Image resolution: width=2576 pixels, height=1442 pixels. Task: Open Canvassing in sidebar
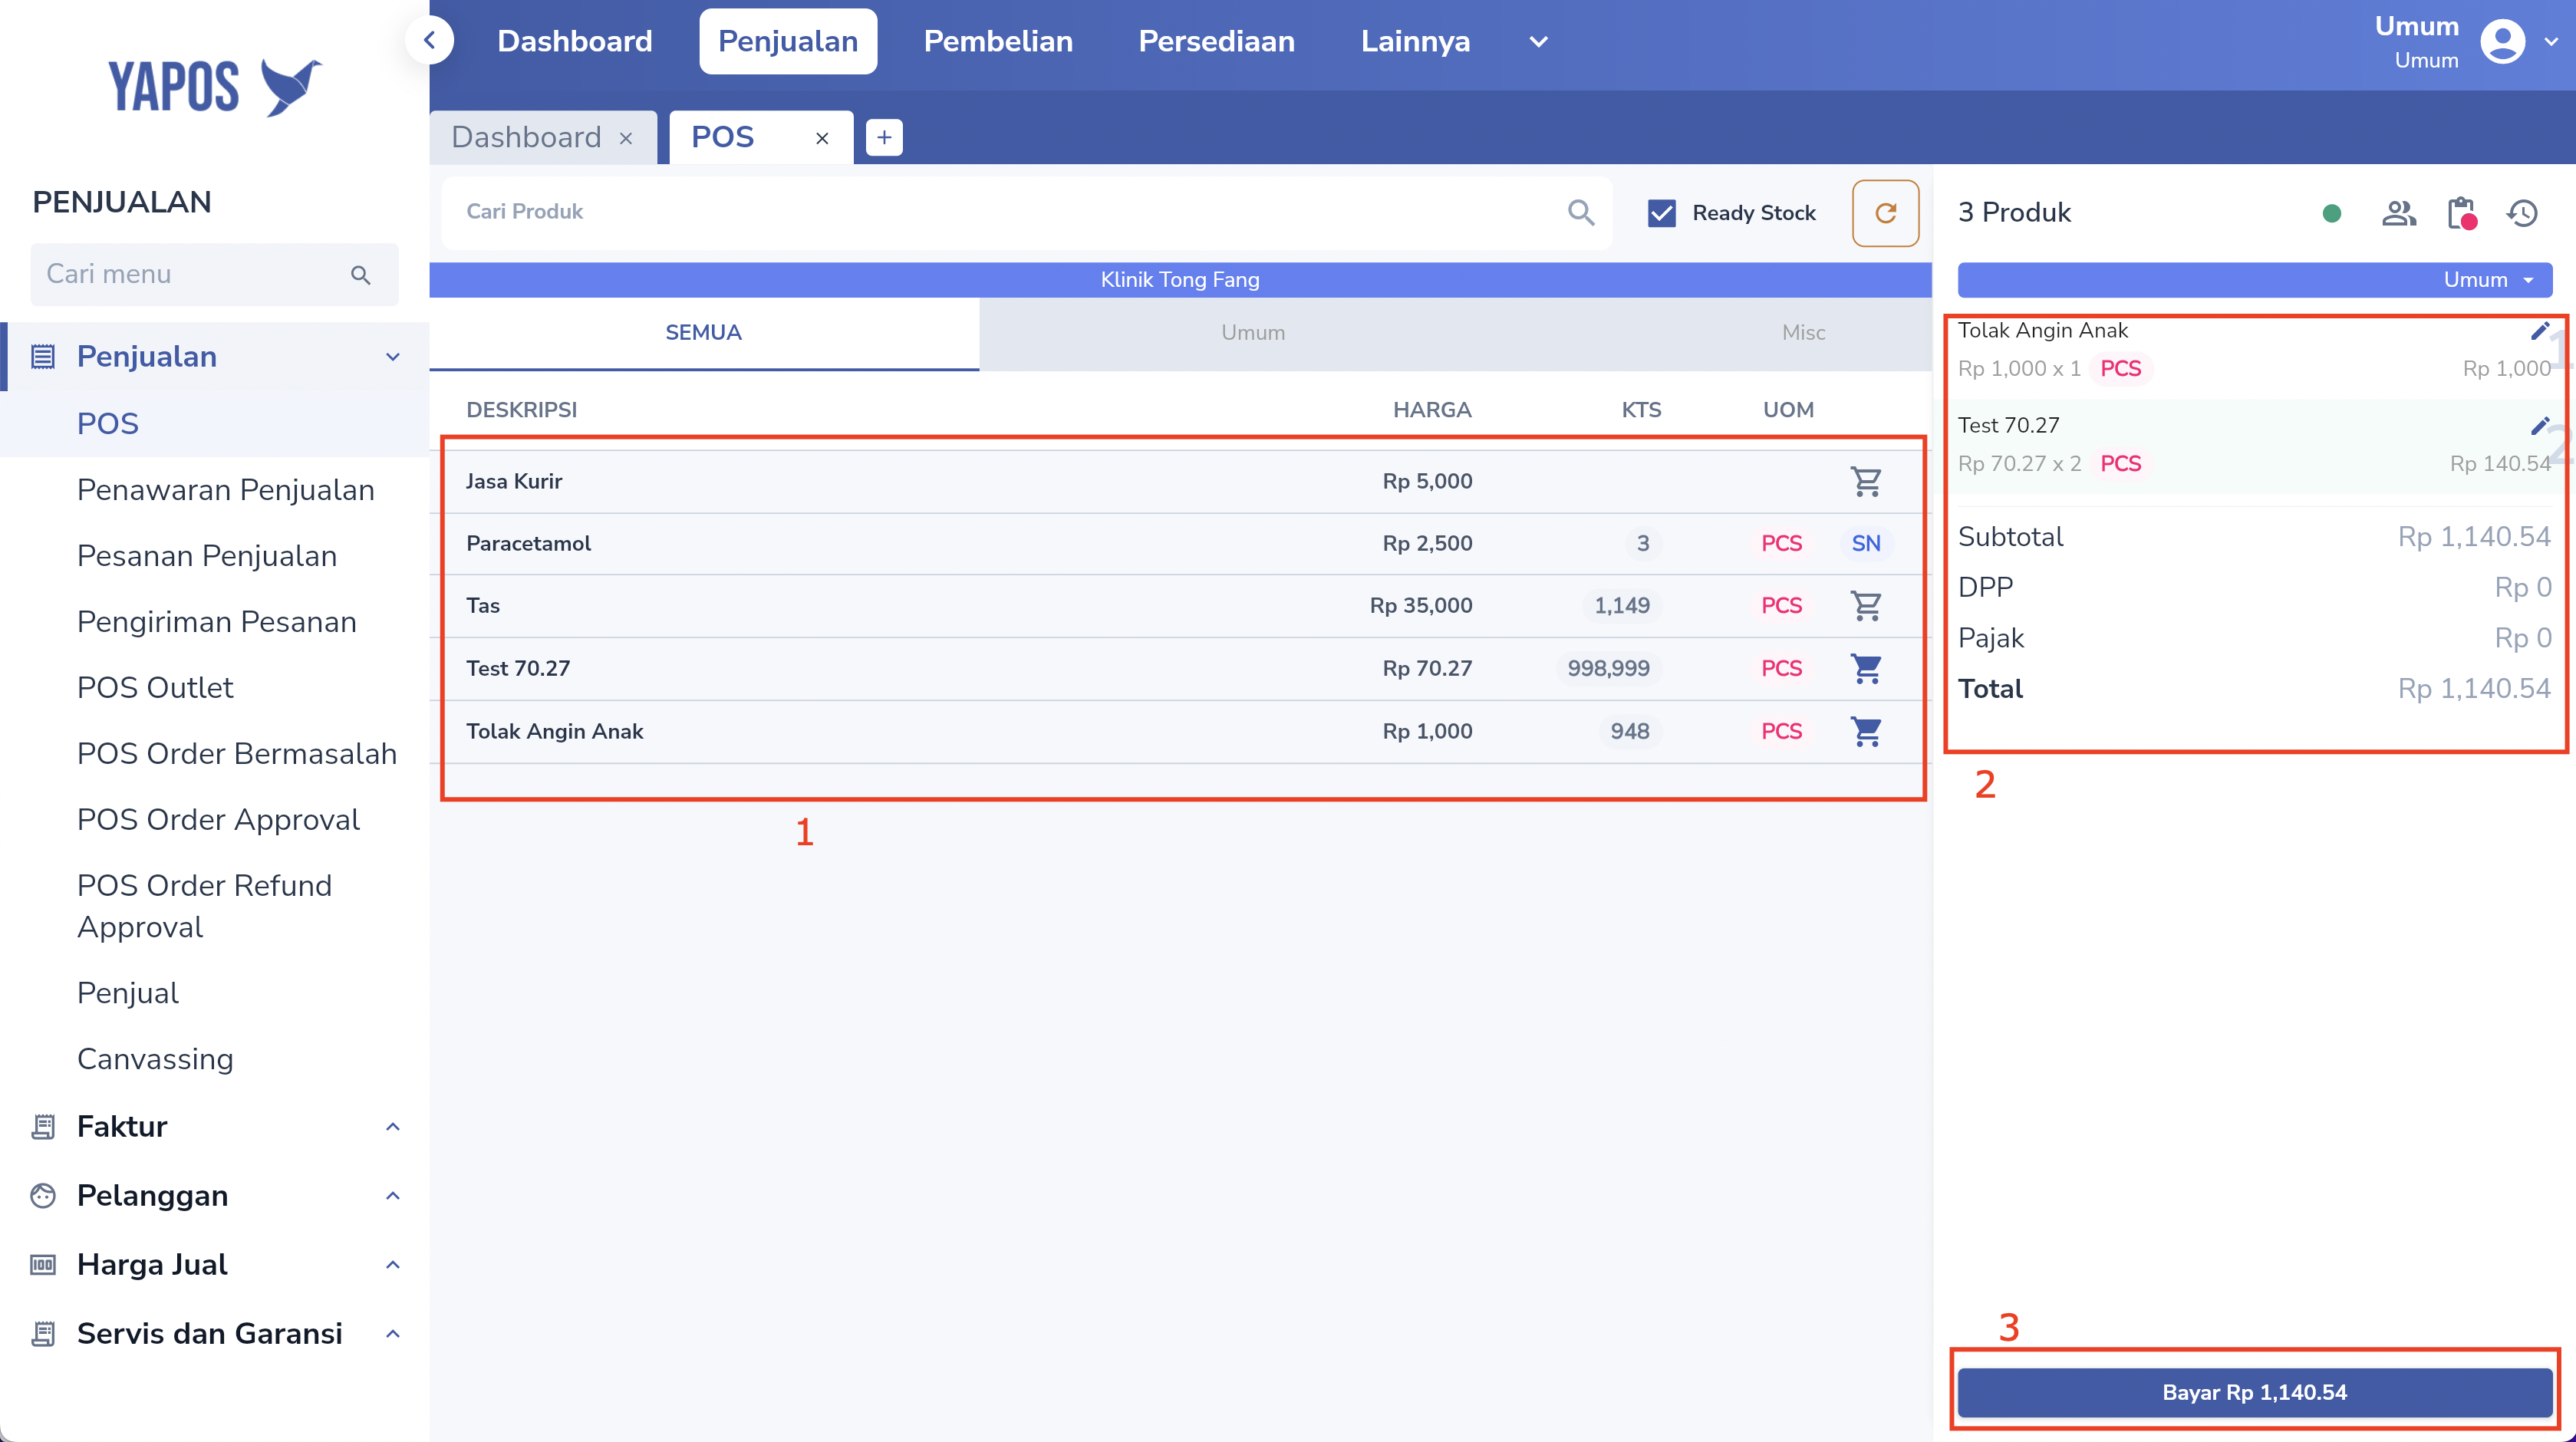click(155, 1059)
